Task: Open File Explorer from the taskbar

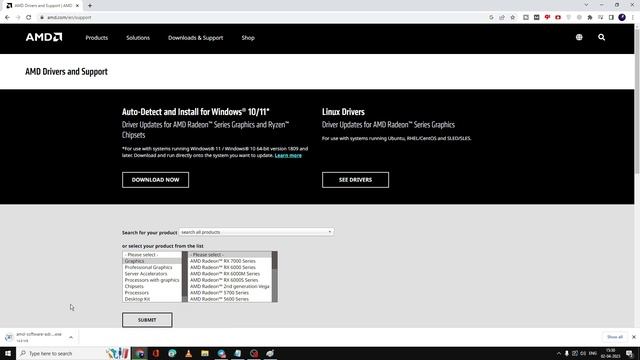Action: pos(205,353)
